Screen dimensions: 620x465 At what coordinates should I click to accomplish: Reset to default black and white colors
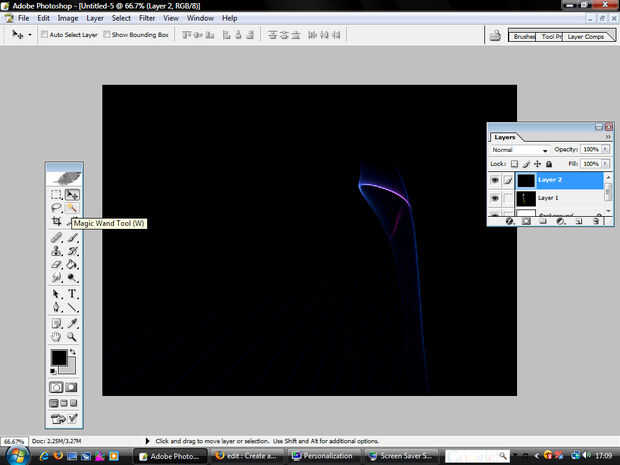tap(53, 371)
